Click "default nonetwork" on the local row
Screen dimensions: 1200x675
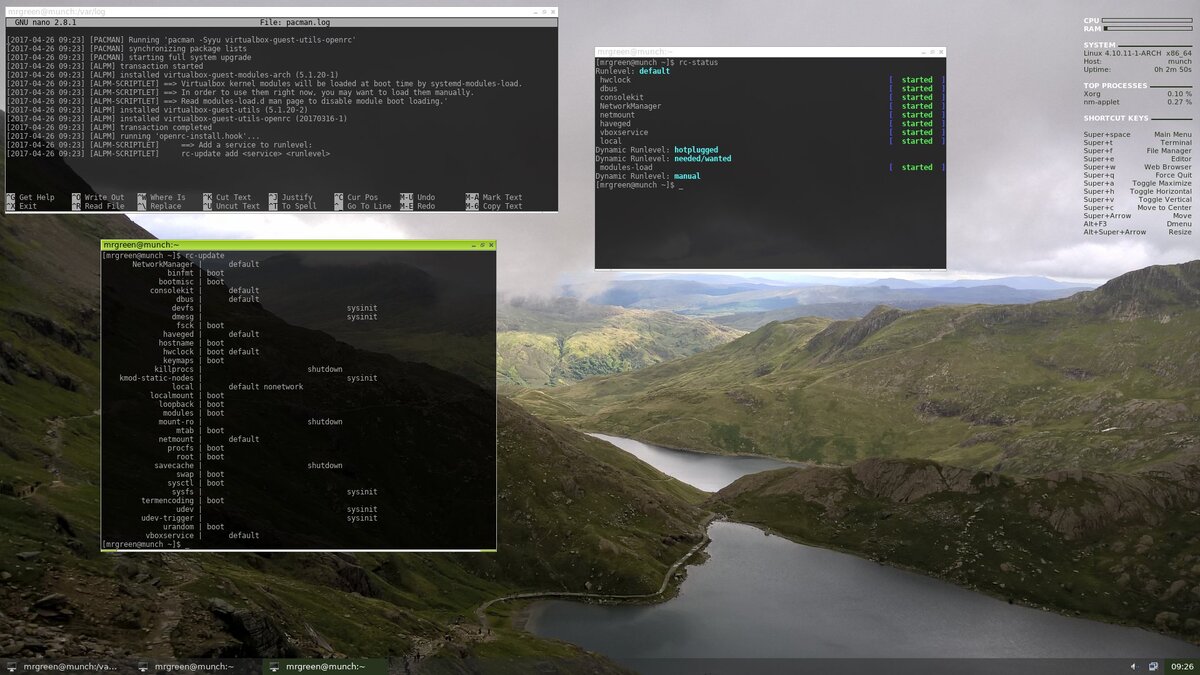point(265,387)
